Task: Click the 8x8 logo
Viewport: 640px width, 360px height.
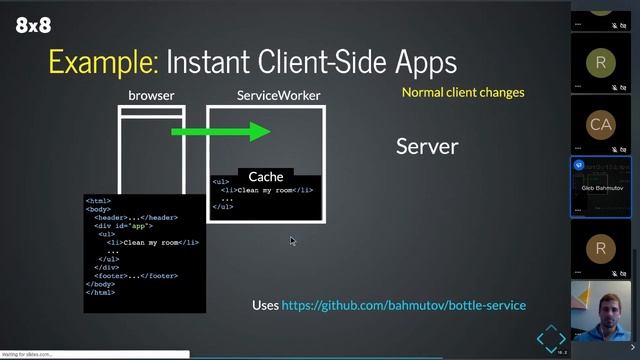Action: pyautogui.click(x=33, y=25)
